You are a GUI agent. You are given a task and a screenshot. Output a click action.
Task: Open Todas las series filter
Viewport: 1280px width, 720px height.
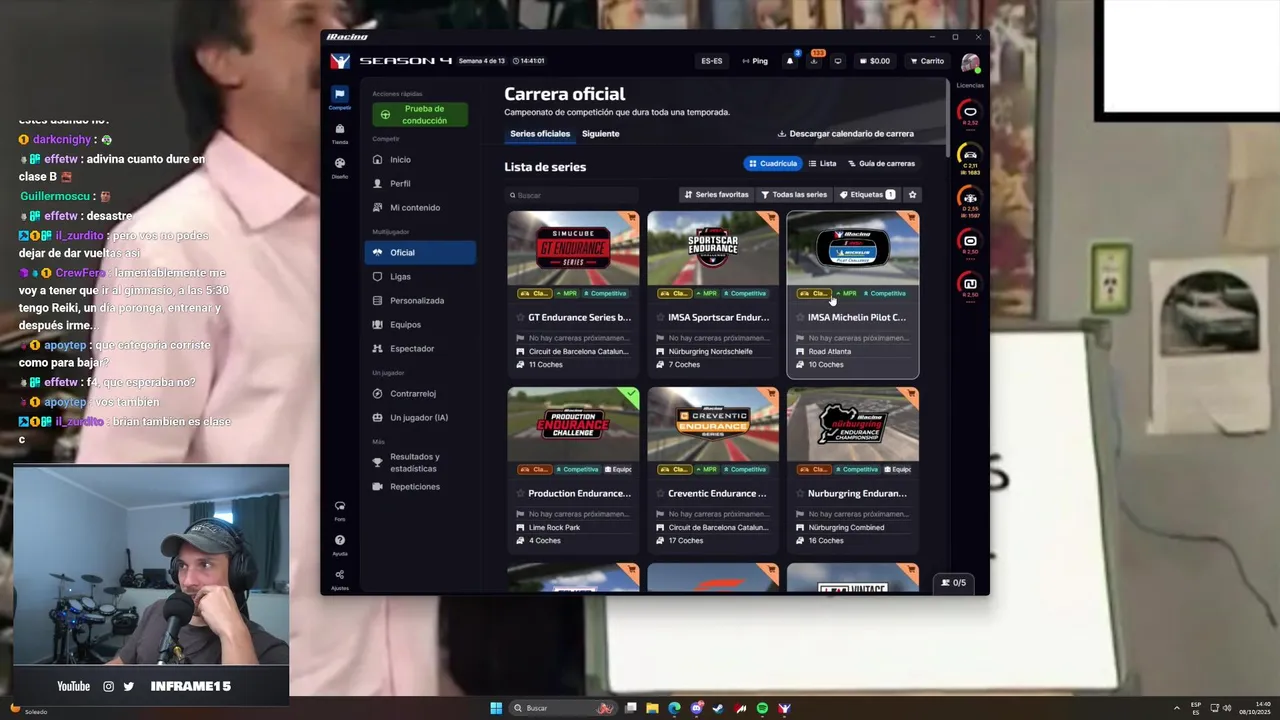tap(794, 194)
